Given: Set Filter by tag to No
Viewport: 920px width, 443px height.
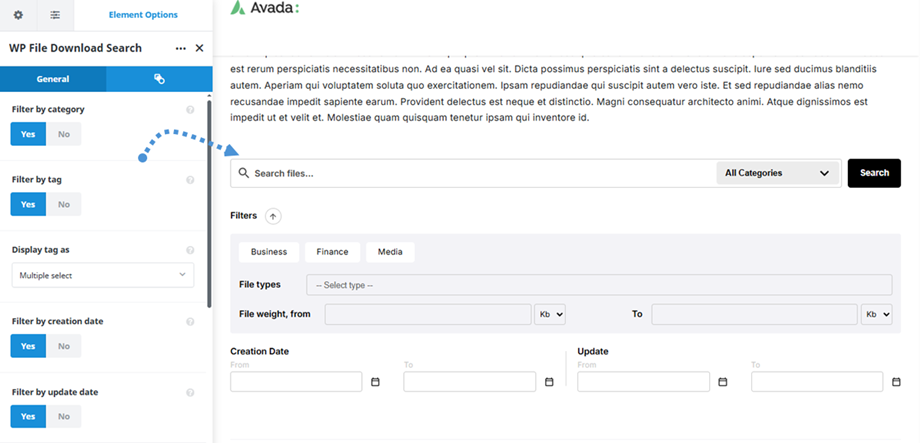Looking at the screenshot, I should (63, 204).
